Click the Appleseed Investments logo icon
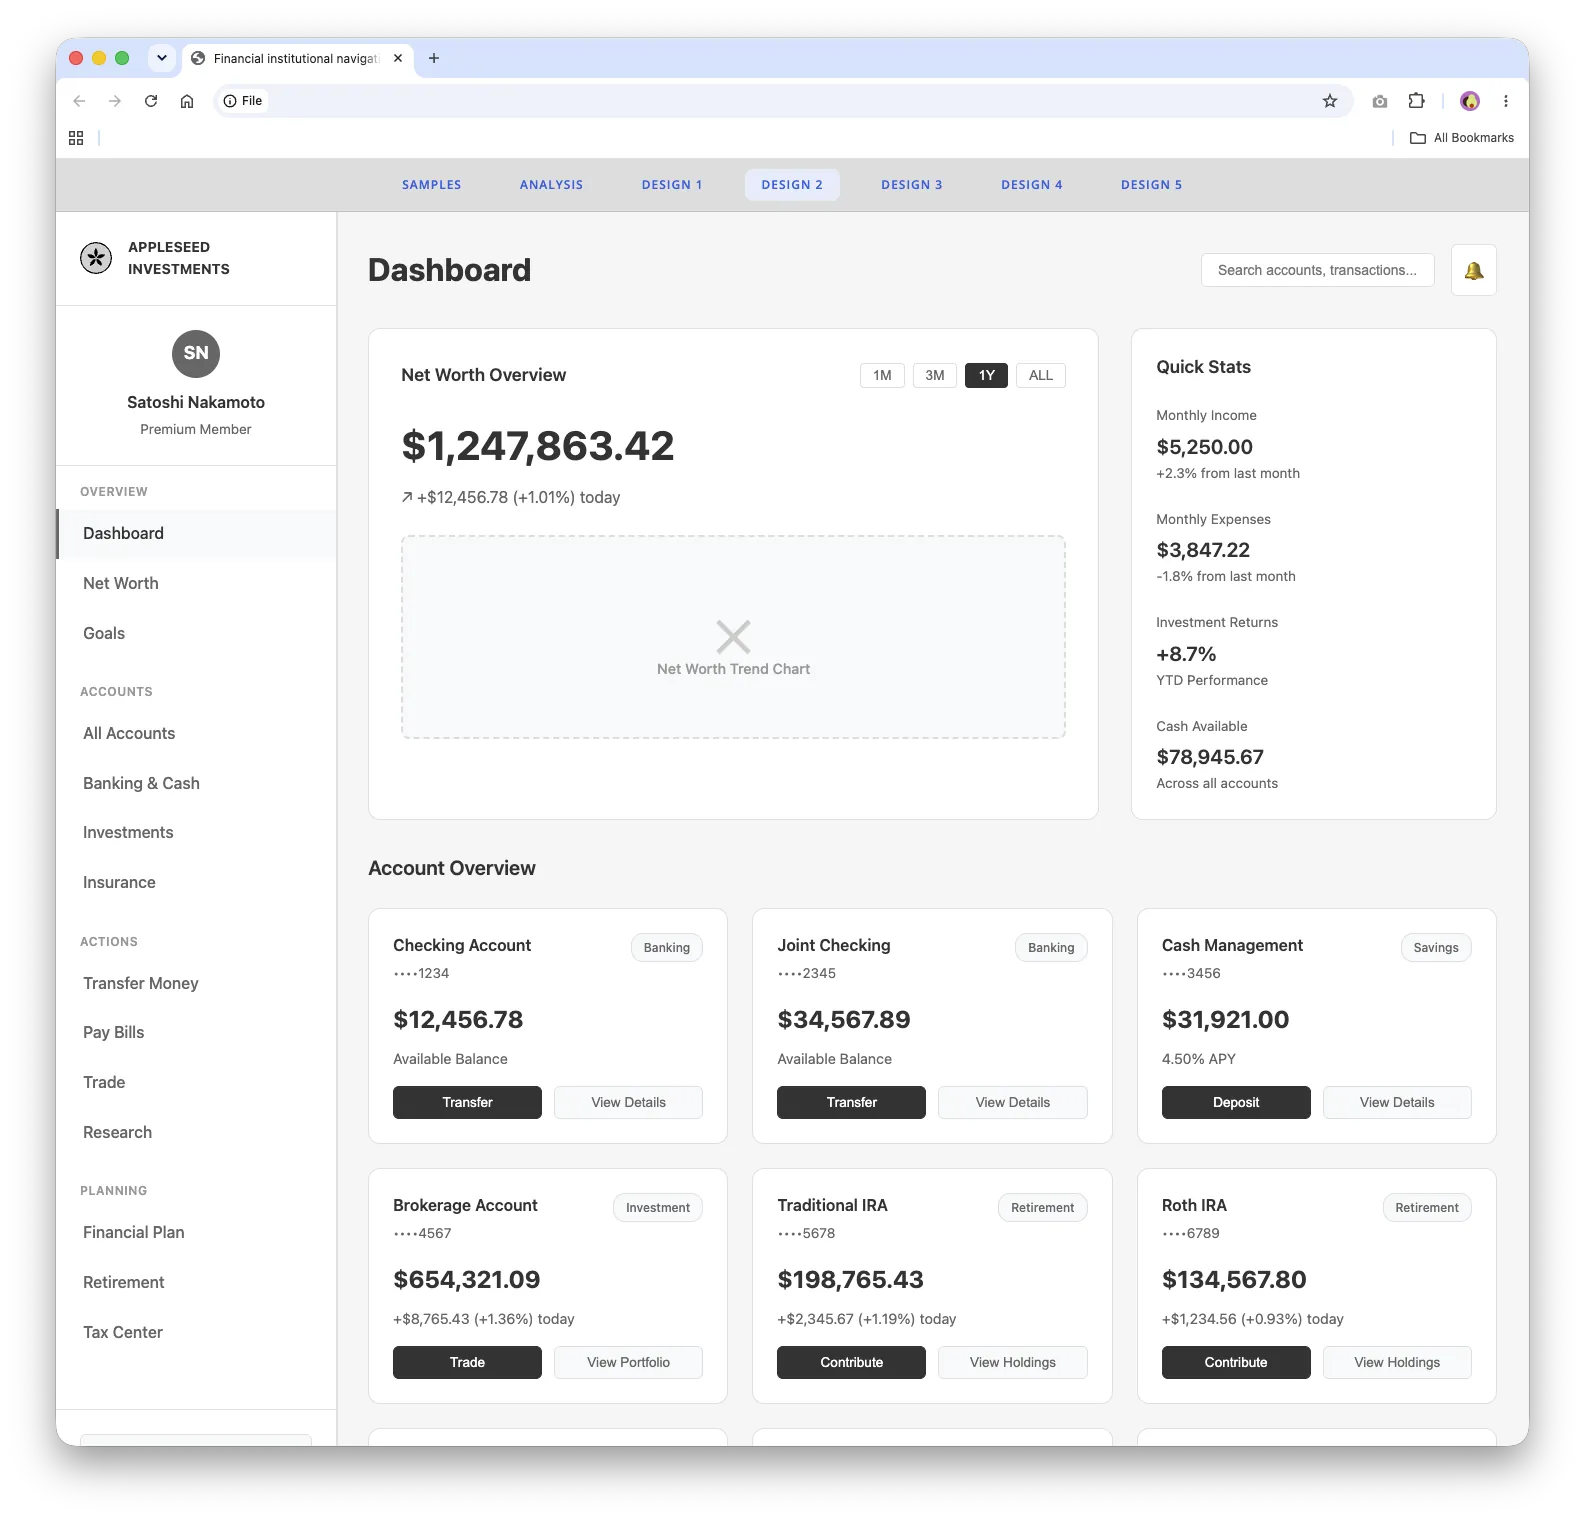1585x1520 pixels. click(96, 258)
